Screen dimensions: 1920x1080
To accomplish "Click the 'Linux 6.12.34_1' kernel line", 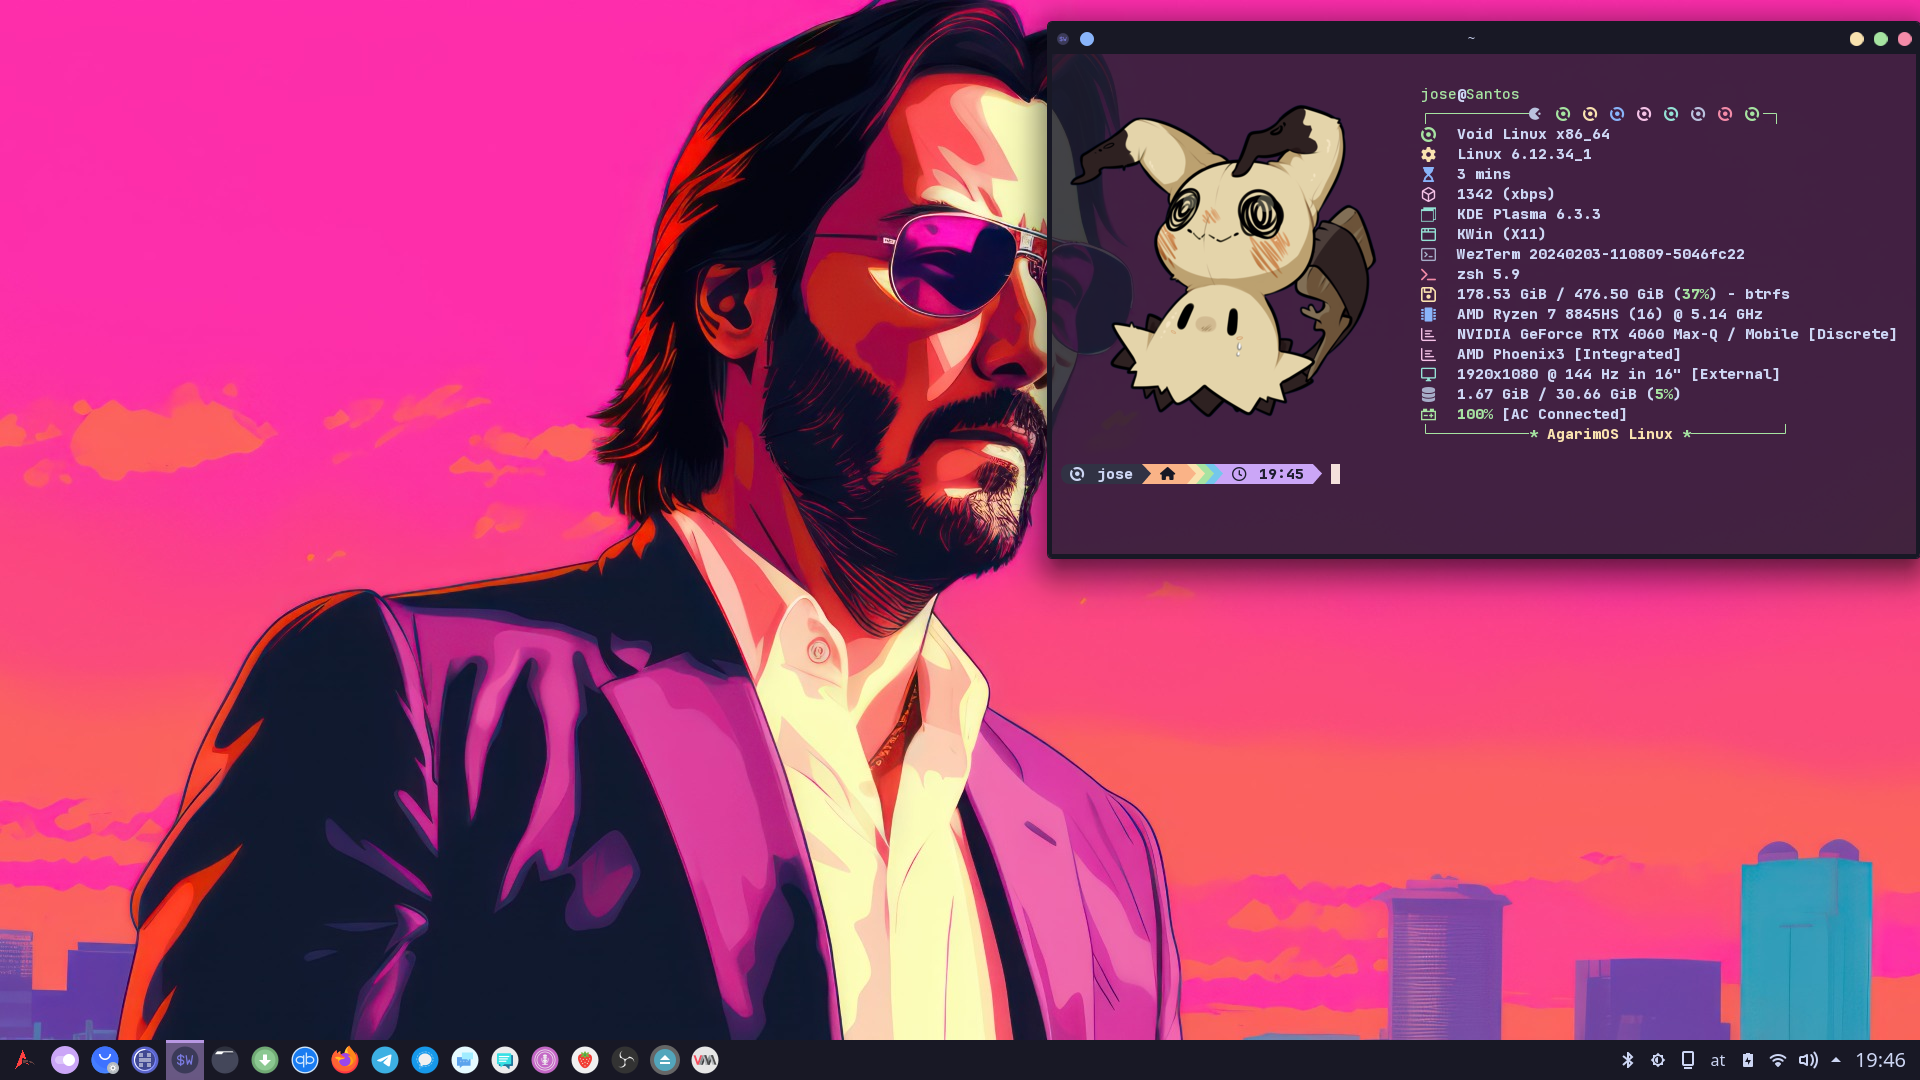I will 1524,154.
